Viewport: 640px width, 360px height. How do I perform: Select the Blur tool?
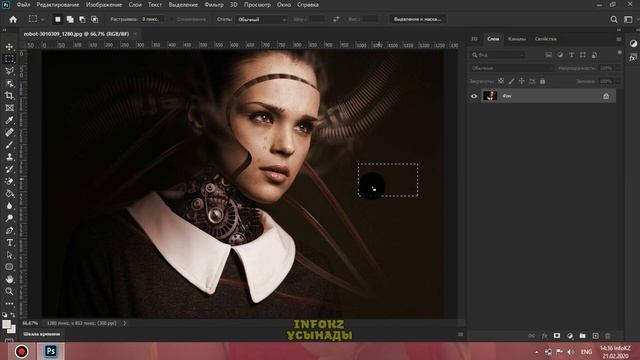click(9, 206)
